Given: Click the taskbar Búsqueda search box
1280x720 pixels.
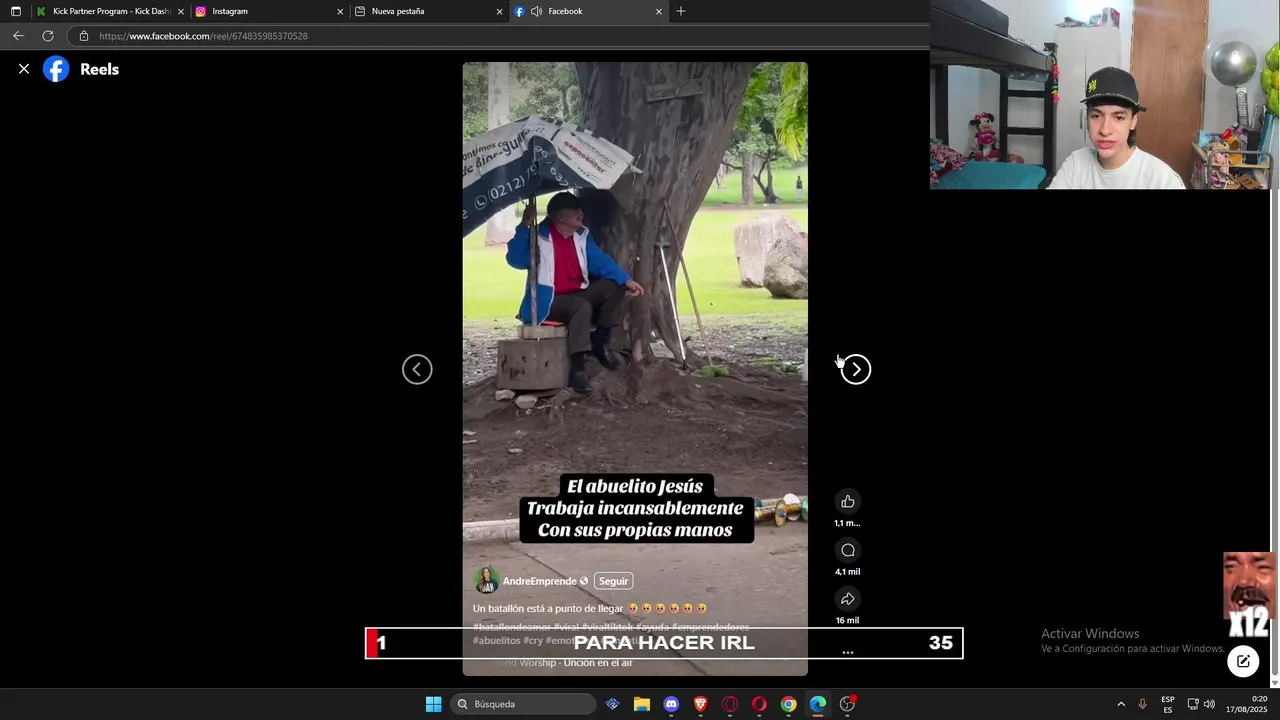Looking at the screenshot, I should pos(523,704).
